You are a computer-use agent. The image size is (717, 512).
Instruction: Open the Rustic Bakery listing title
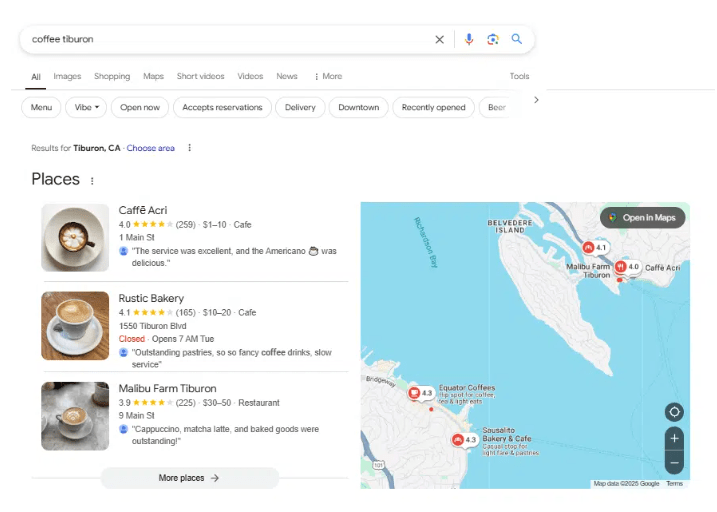click(151, 299)
